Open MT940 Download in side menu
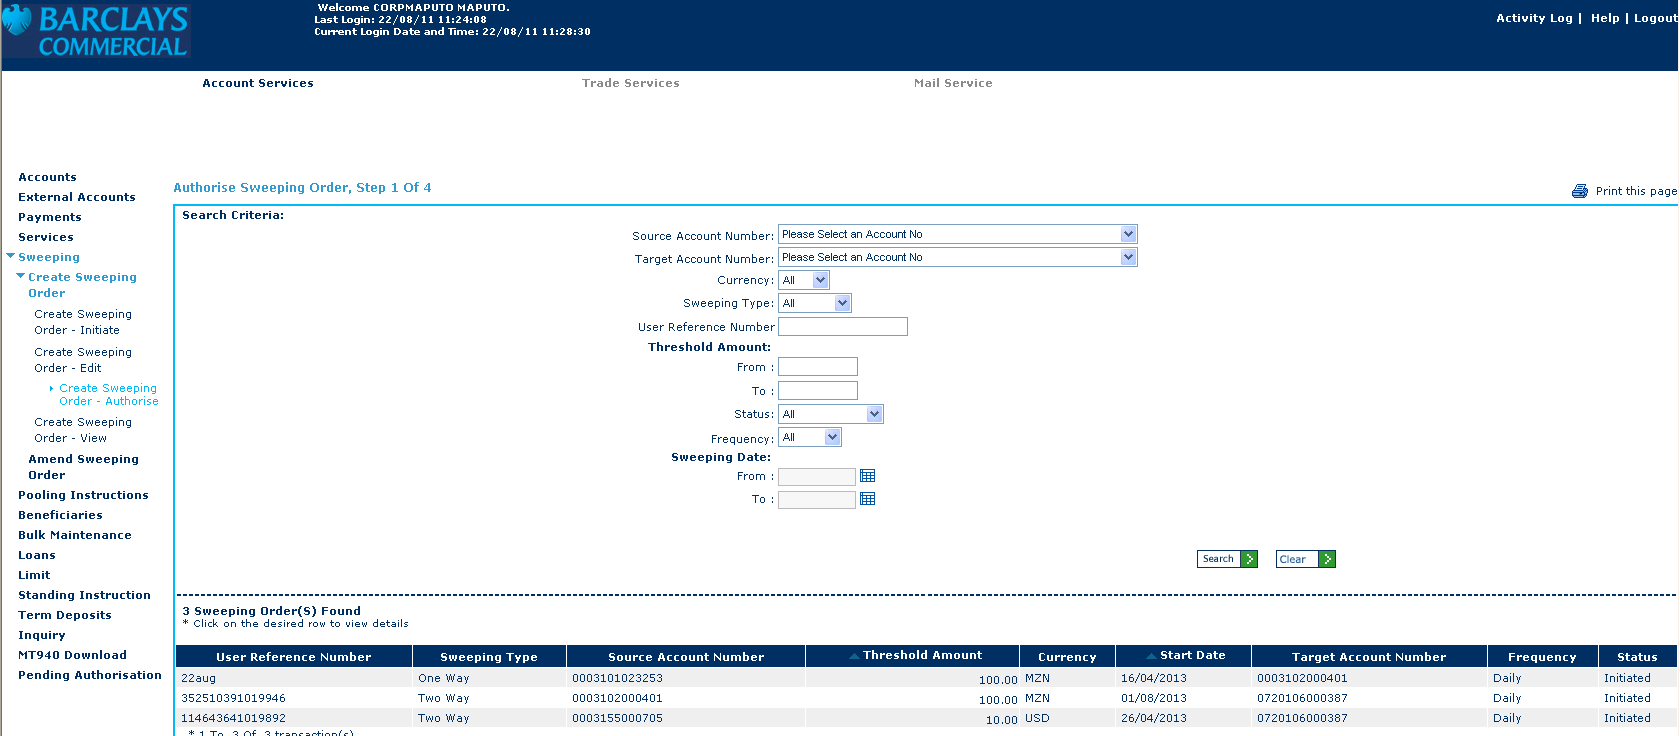The width and height of the screenshot is (1680, 736). [x=72, y=655]
